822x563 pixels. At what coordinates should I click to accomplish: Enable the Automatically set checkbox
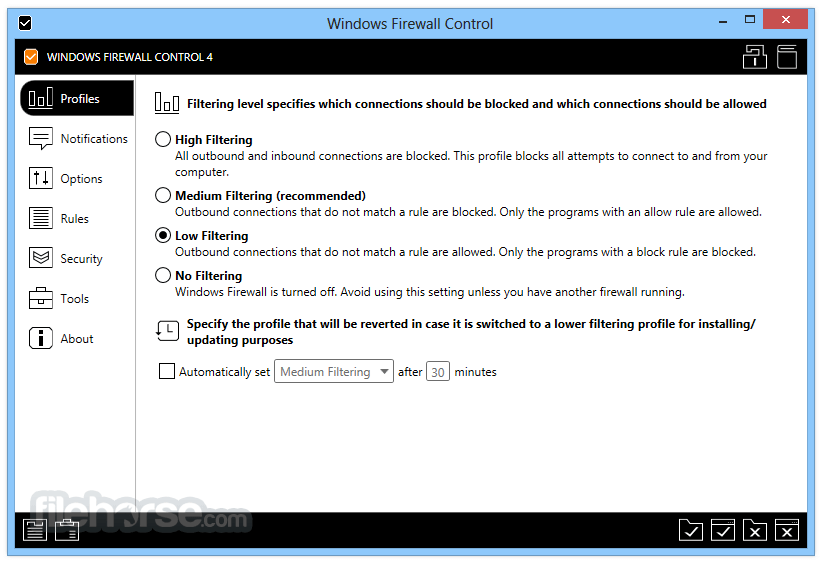(167, 371)
